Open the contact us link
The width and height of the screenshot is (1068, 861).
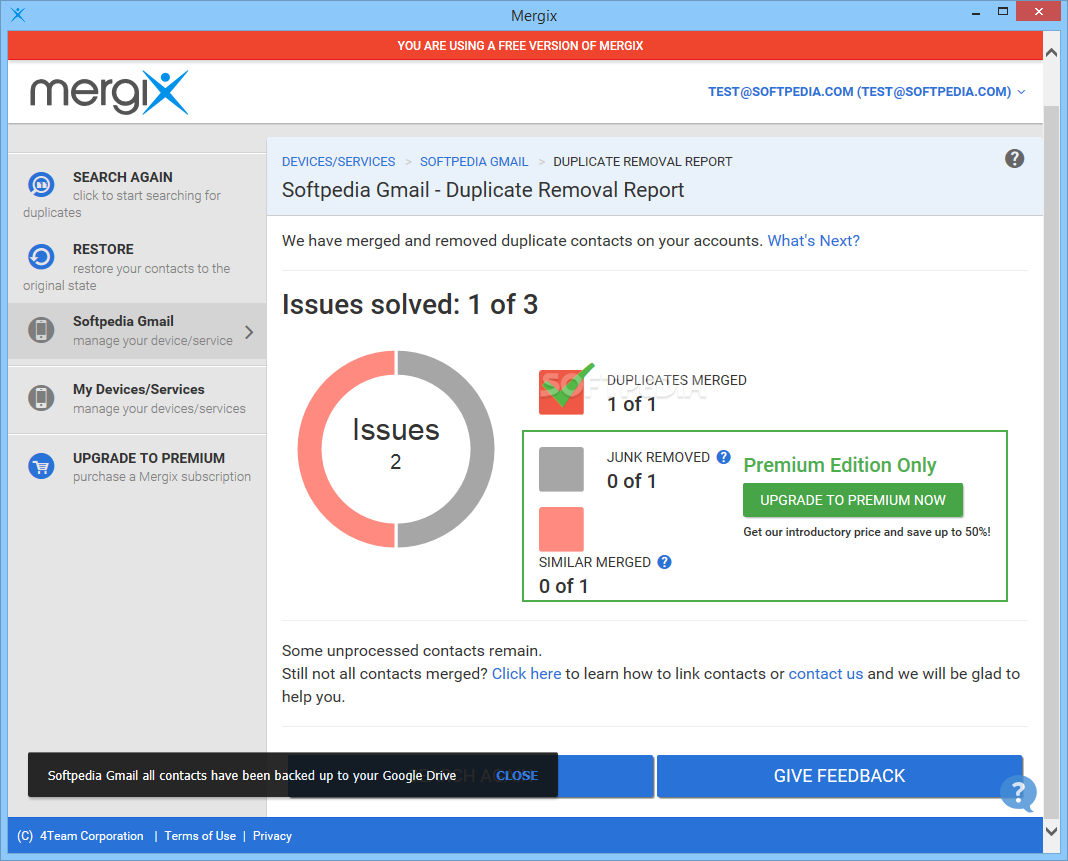[x=826, y=674]
